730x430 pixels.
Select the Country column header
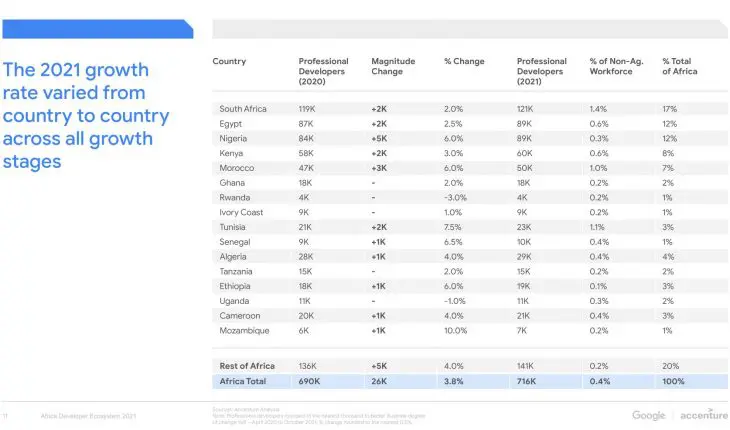[x=229, y=62]
